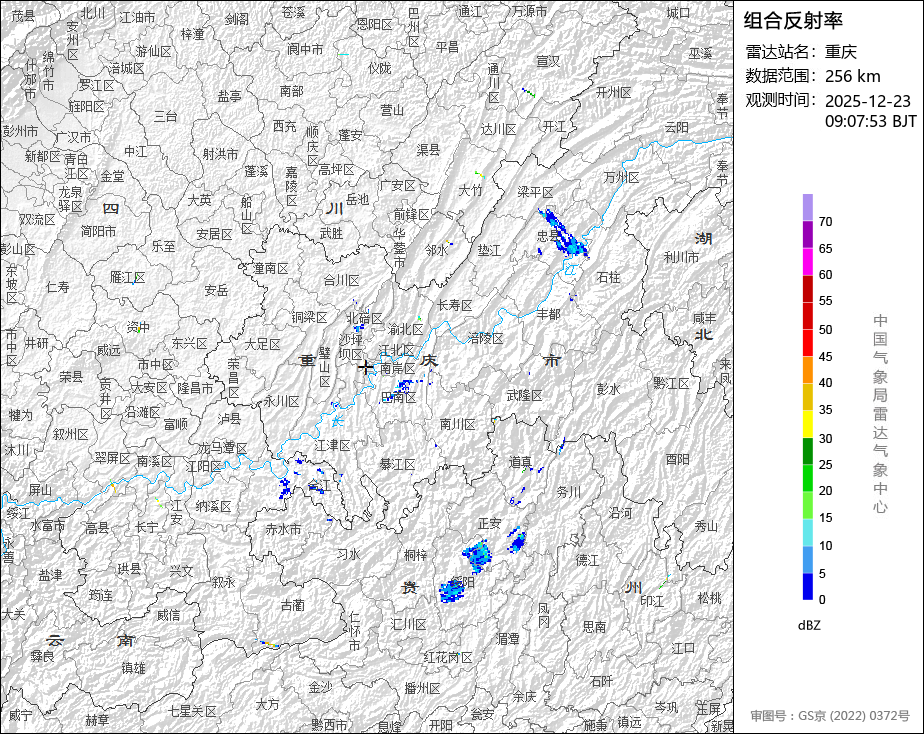Click the 大足区 map label

click(x=262, y=344)
